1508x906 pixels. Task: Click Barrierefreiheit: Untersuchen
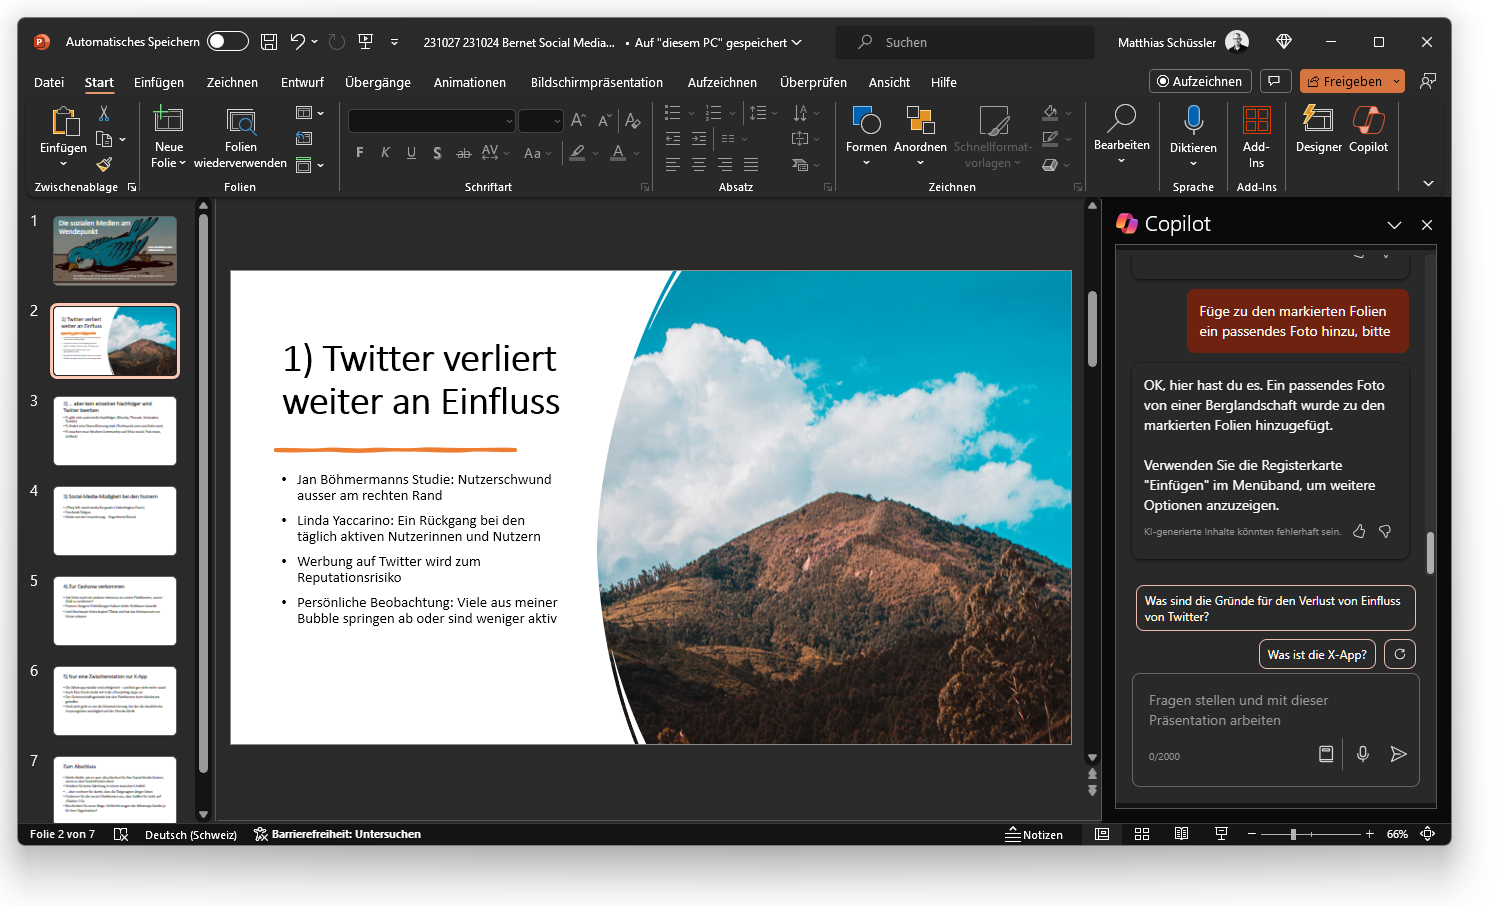coord(337,834)
